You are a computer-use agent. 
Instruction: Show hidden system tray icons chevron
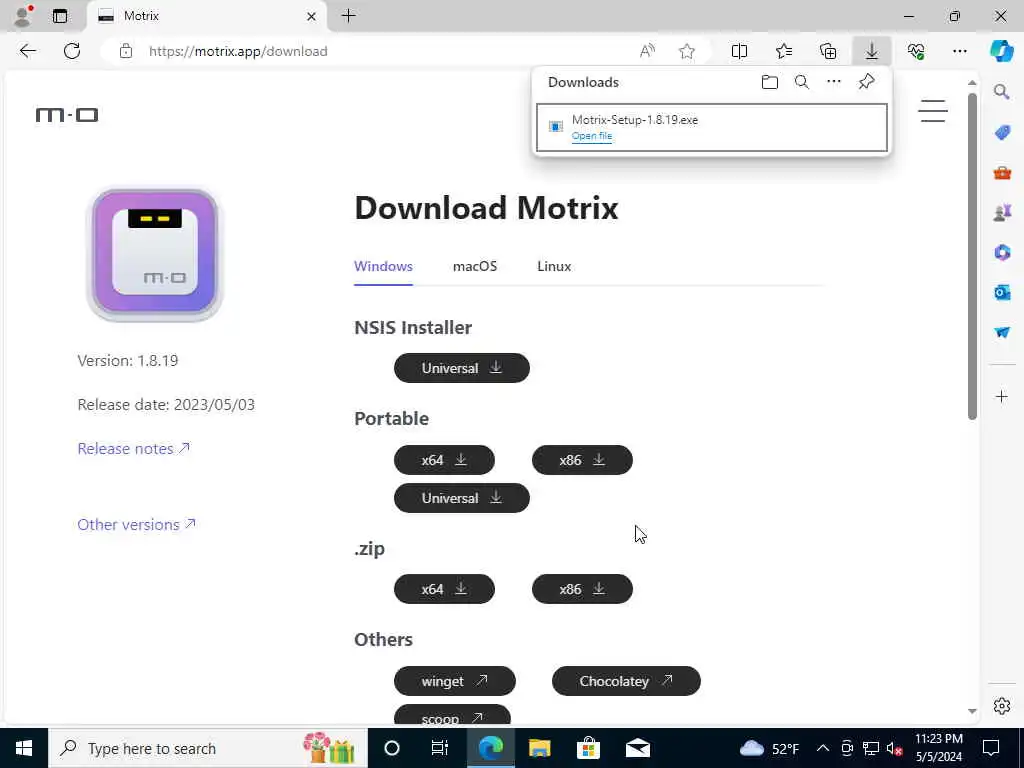[823, 748]
